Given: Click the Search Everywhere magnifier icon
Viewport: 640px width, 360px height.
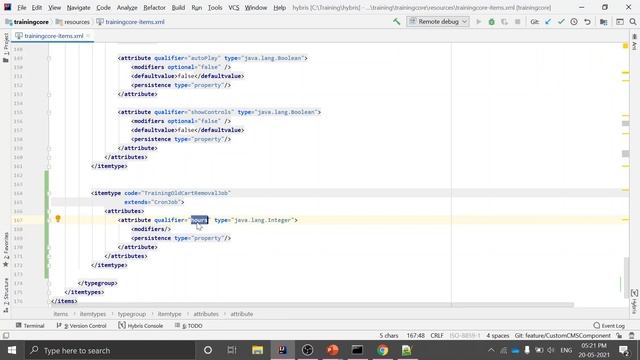Looking at the screenshot, I should [x=633, y=22].
